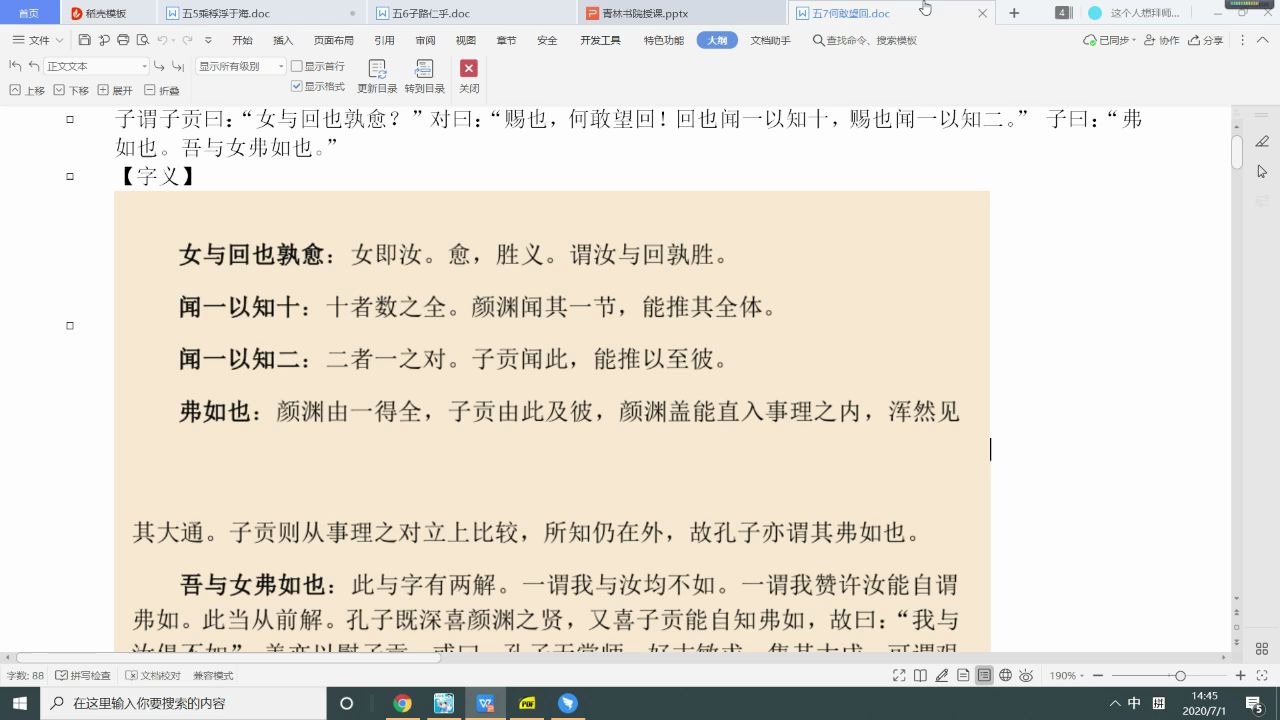
Task: Open the 特色功能 ribbon tab
Action: click(664, 40)
